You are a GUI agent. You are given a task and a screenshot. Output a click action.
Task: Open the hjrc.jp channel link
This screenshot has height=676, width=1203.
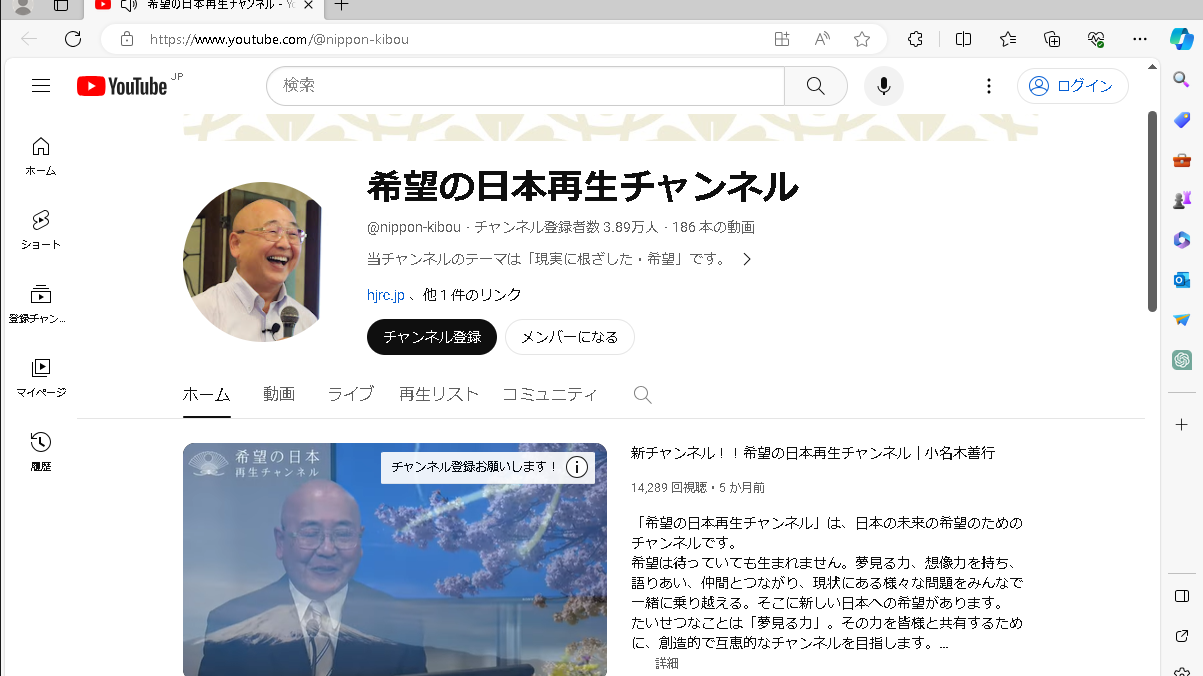pyautogui.click(x=386, y=294)
